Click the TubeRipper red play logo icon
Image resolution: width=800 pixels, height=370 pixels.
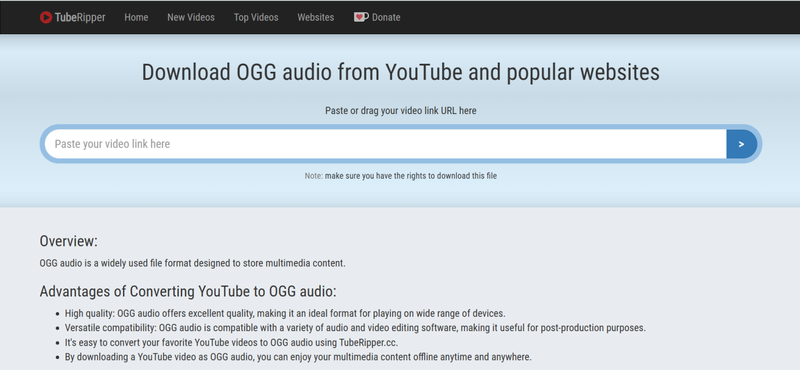click(46, 17)
